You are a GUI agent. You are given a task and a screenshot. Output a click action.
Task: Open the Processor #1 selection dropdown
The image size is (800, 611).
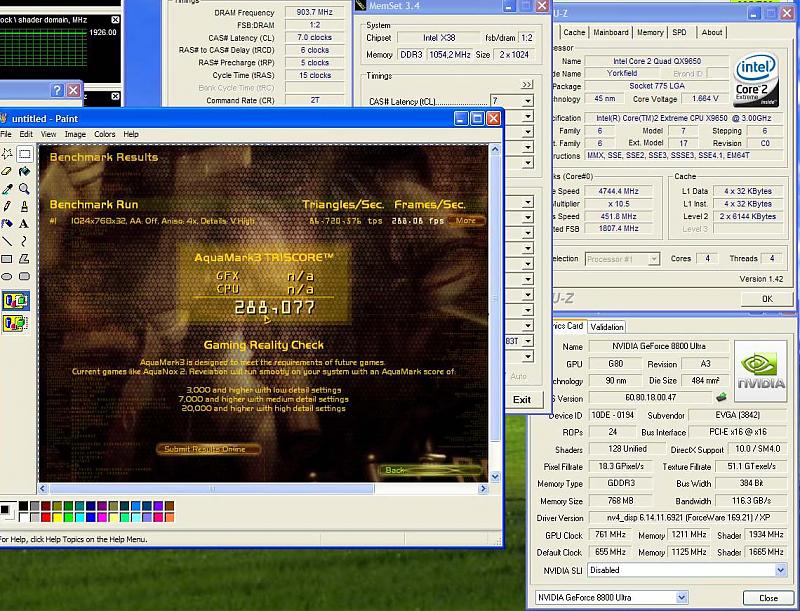654,259
